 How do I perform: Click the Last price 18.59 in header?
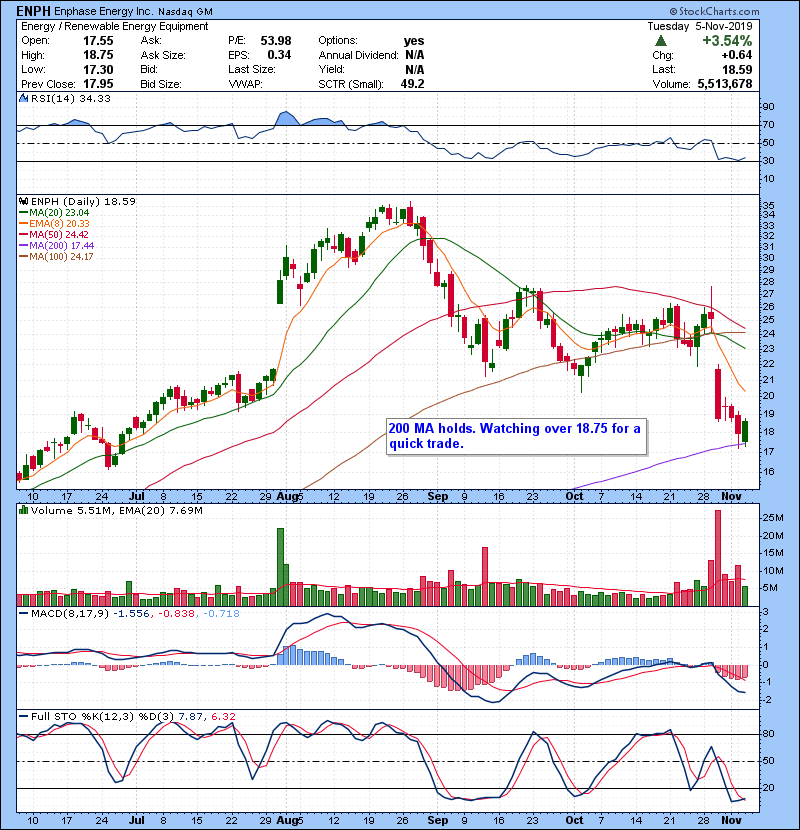tap(737, 69)
